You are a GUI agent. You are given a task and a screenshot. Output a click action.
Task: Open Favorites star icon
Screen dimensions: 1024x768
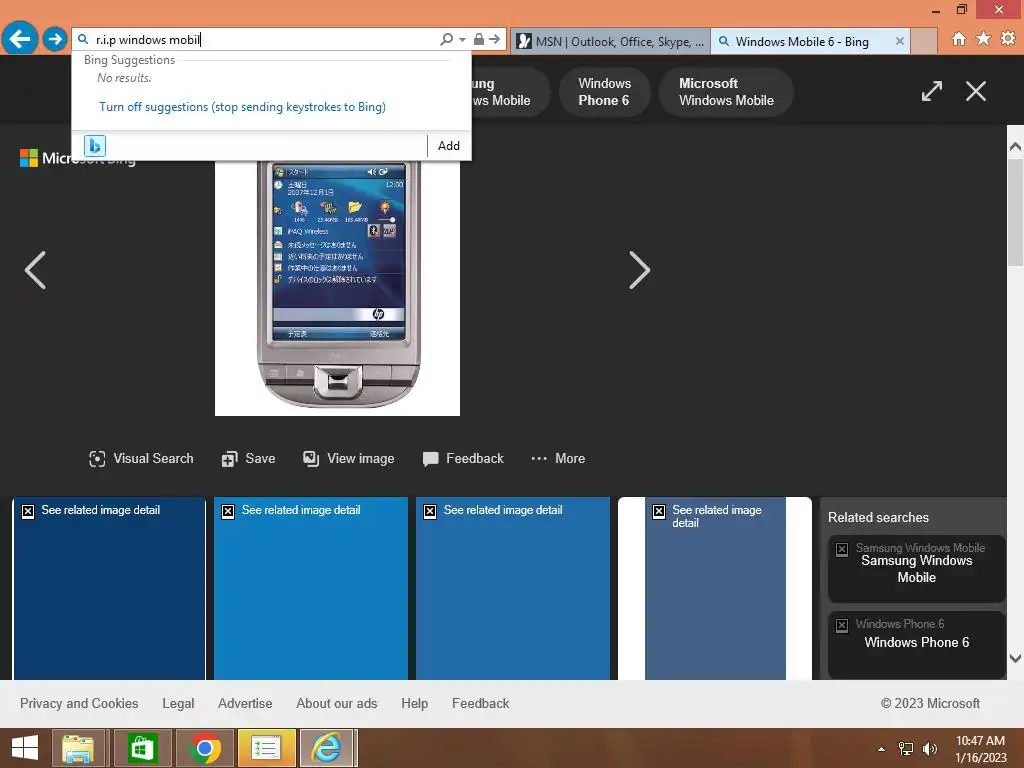point(984,39)
